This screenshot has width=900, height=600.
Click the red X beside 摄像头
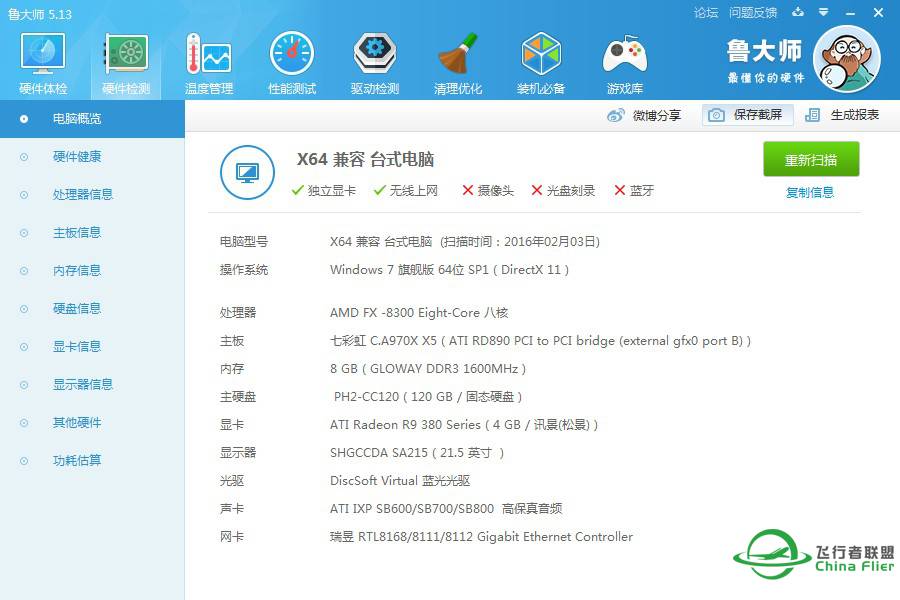(466, 189)
